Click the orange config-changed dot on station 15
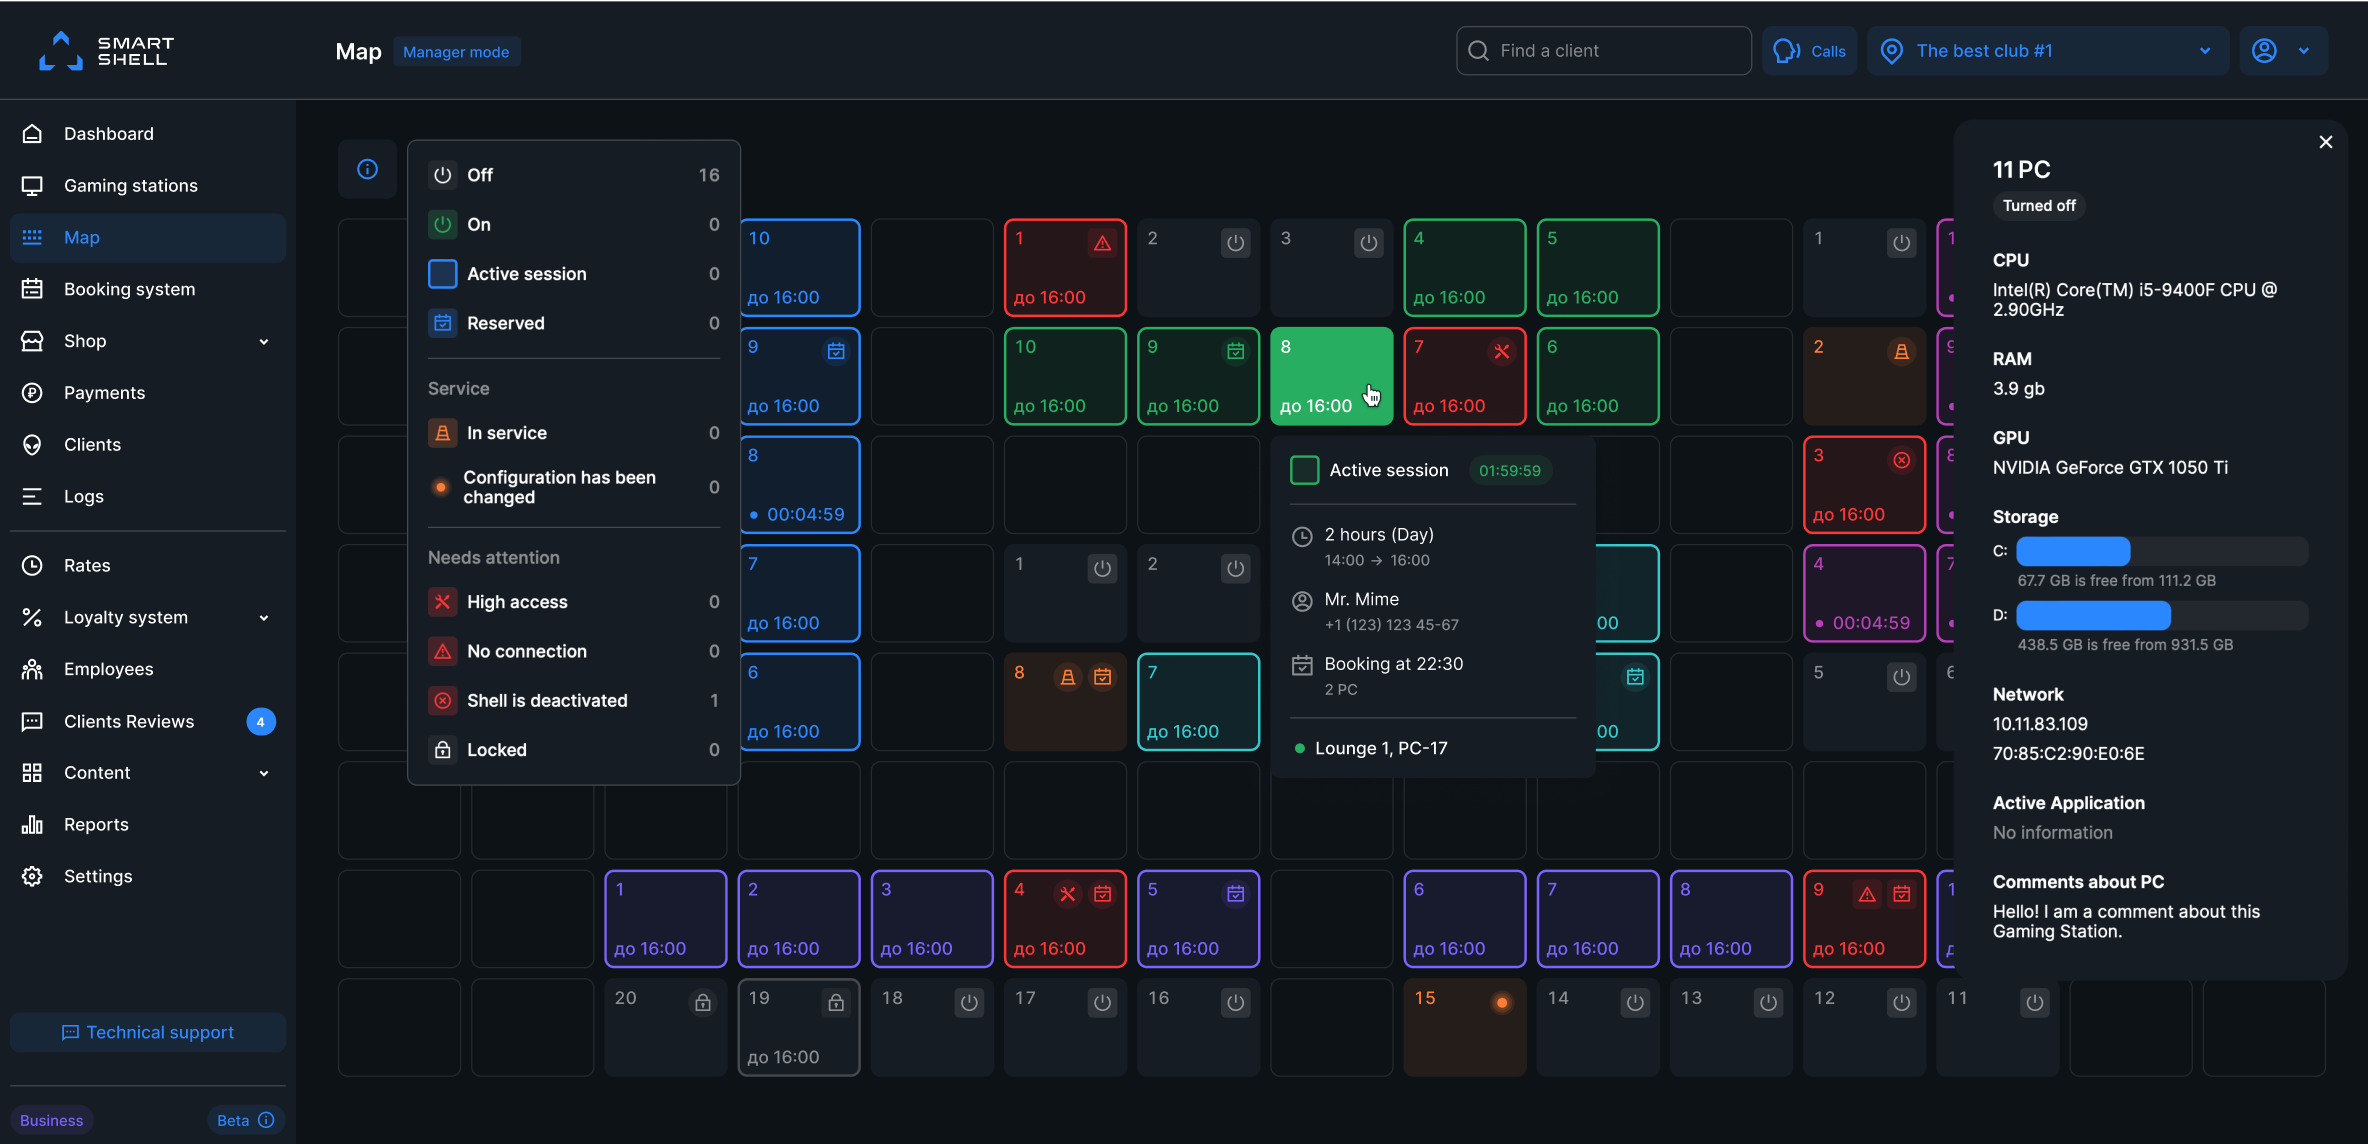Image resolution: width=2368 pixels, height=1144 pixels. coord(1502,1002)
